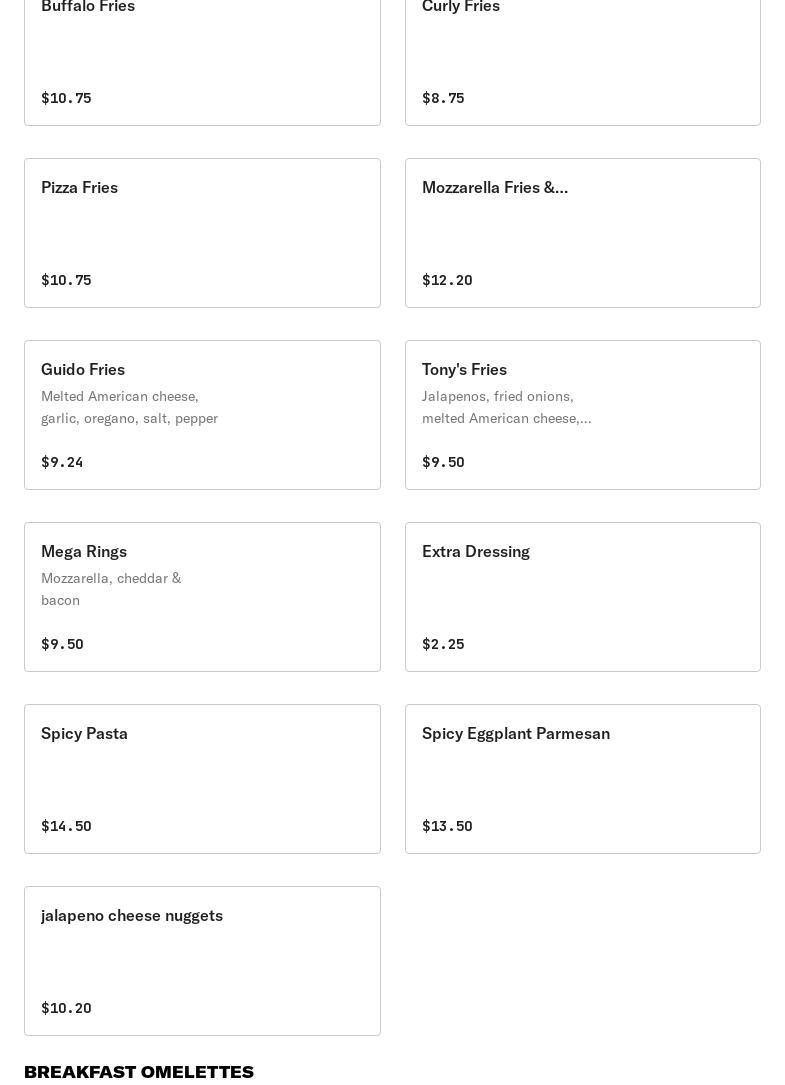Select the jalapeno cheese nuggets card
Screen dimensions: 785x1085
(x=202, y=961)
